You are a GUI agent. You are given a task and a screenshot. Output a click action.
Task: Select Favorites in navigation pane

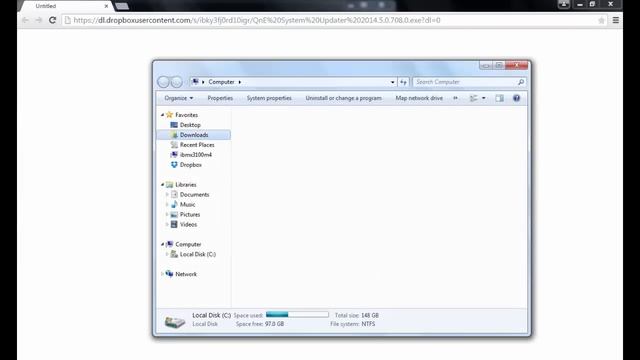click(187, 115)
